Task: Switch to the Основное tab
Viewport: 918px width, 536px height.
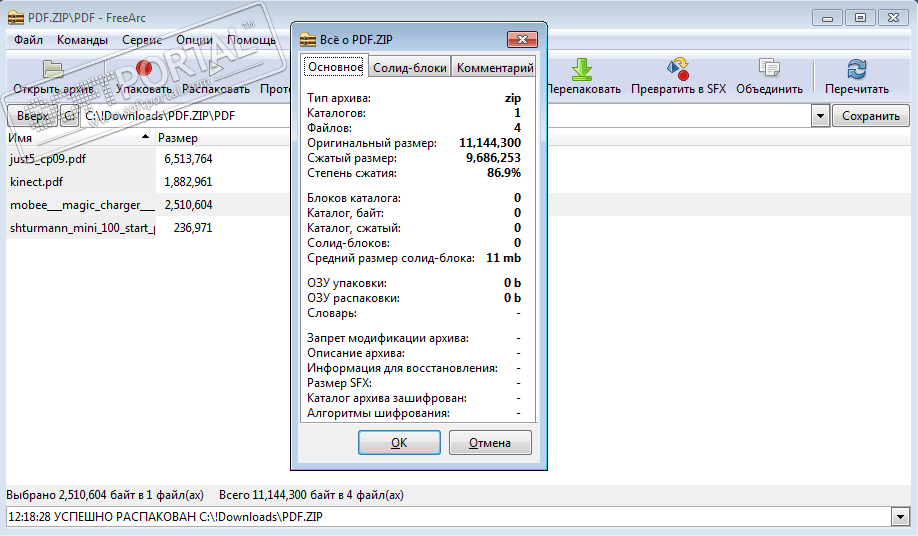Action: click(335, 67)
